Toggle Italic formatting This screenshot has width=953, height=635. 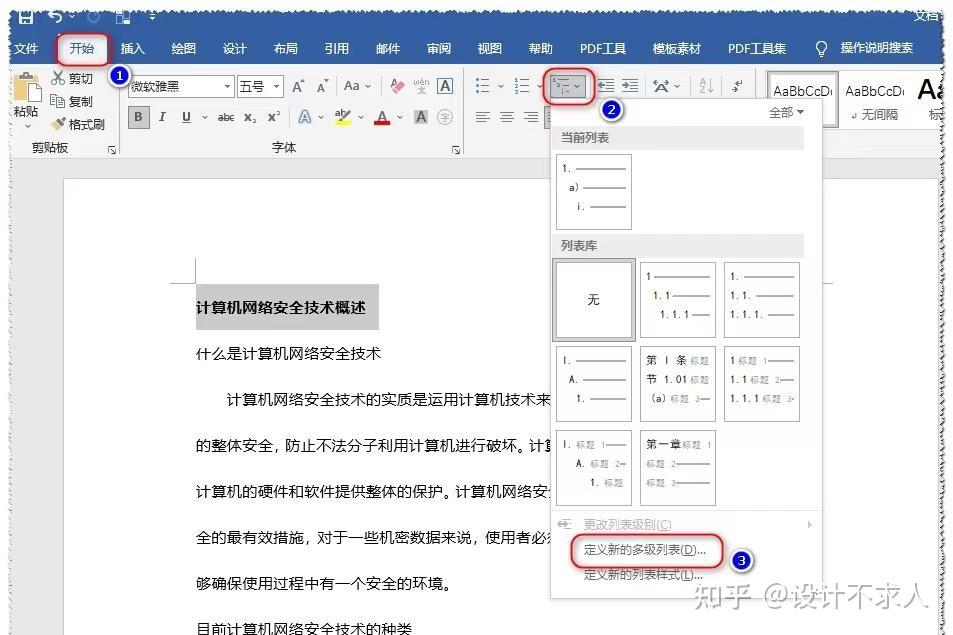coord(162,117)
